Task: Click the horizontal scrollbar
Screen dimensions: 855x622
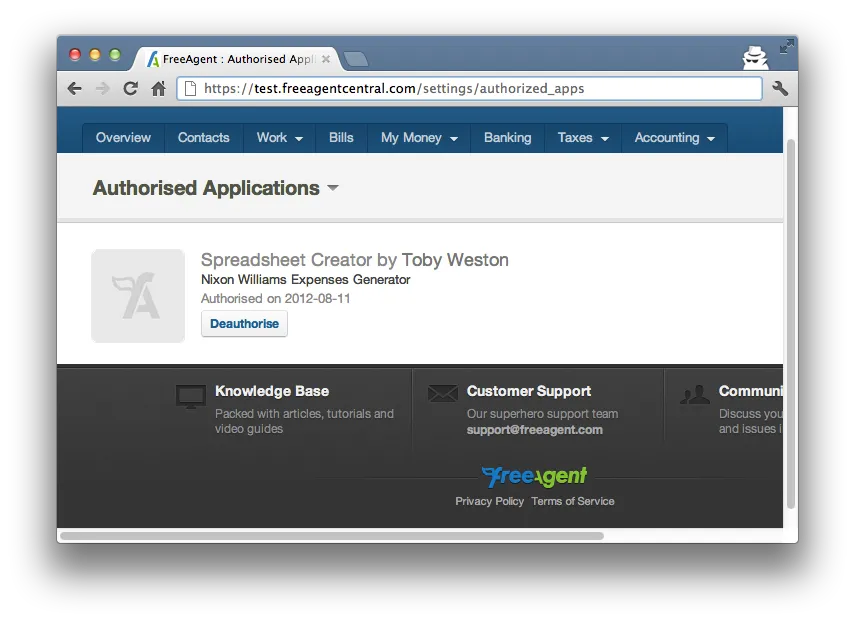Action: pyautogui.click(x=332, y=536)
